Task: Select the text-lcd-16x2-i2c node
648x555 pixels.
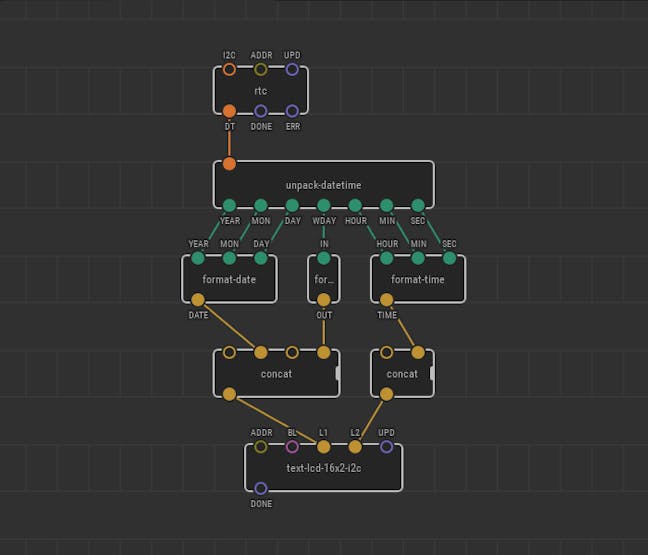Action: [324, 468]
